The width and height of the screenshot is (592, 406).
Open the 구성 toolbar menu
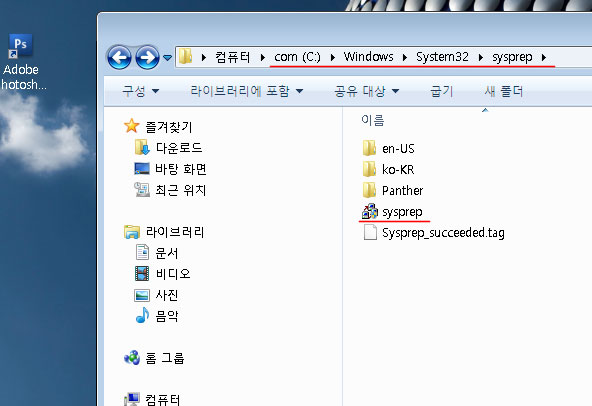pyautogui.click(x=140, y=91)
